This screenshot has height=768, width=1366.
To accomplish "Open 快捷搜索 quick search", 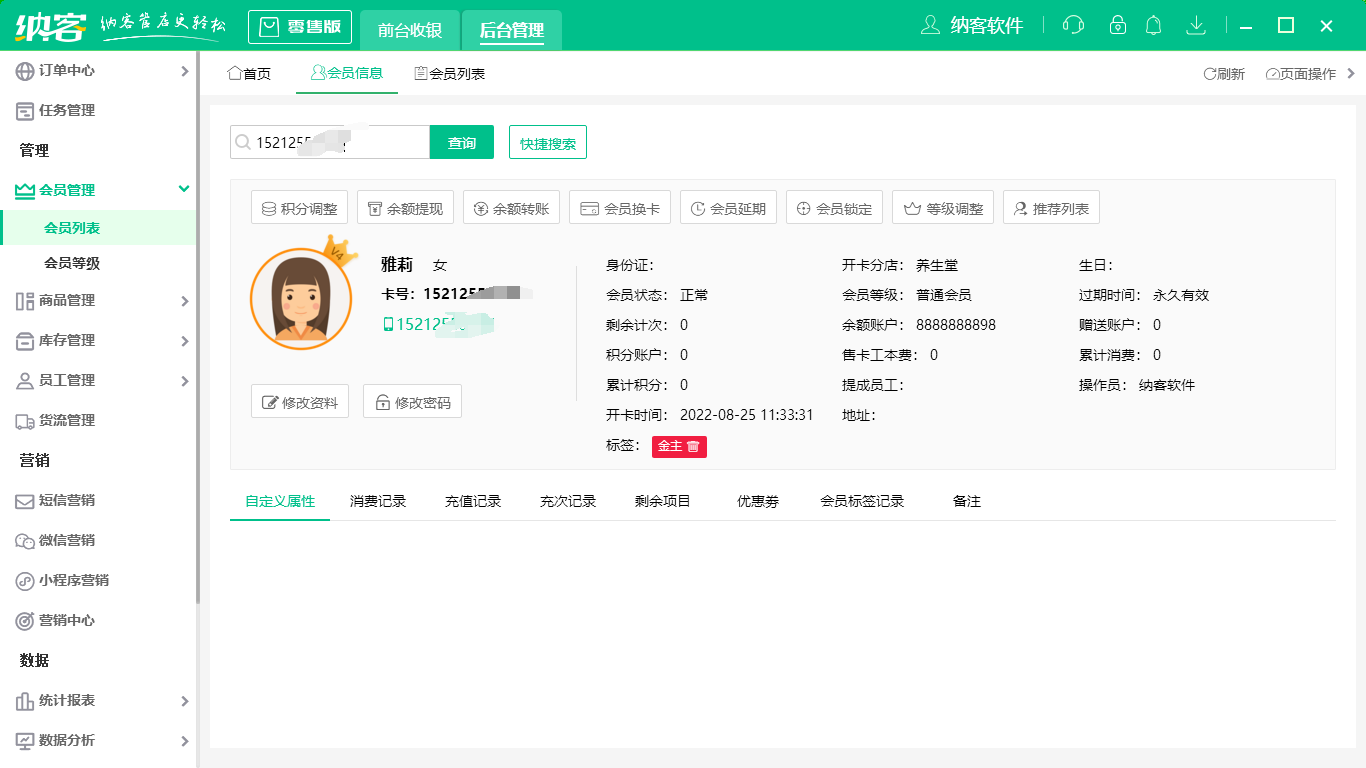I will [547, 142].
